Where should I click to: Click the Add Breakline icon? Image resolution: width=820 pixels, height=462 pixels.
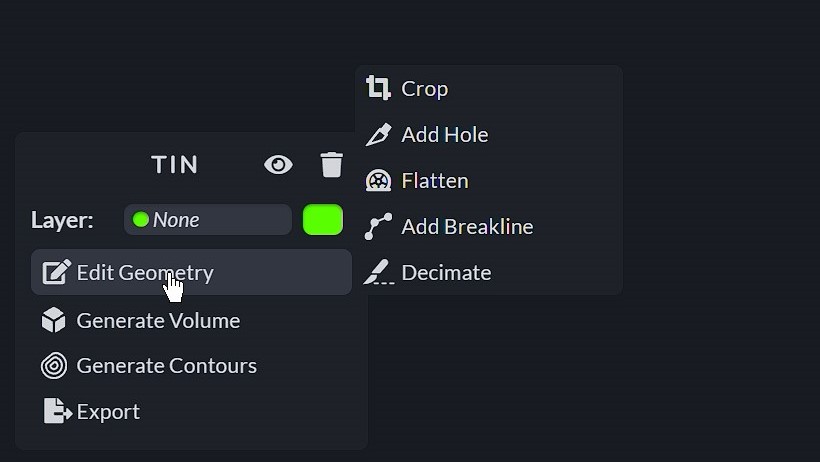pos(378,227)
